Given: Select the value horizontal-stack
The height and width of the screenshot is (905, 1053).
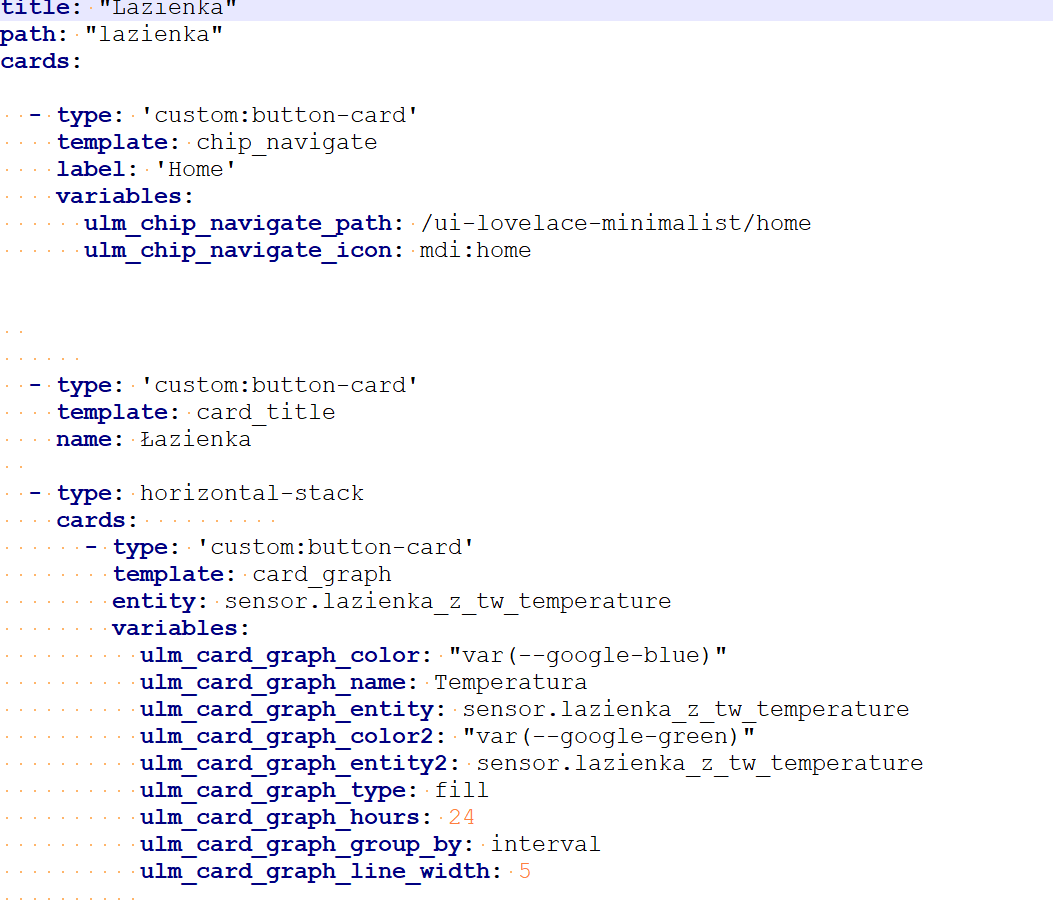Looking at the screenshot, I should tap(252, 493).
